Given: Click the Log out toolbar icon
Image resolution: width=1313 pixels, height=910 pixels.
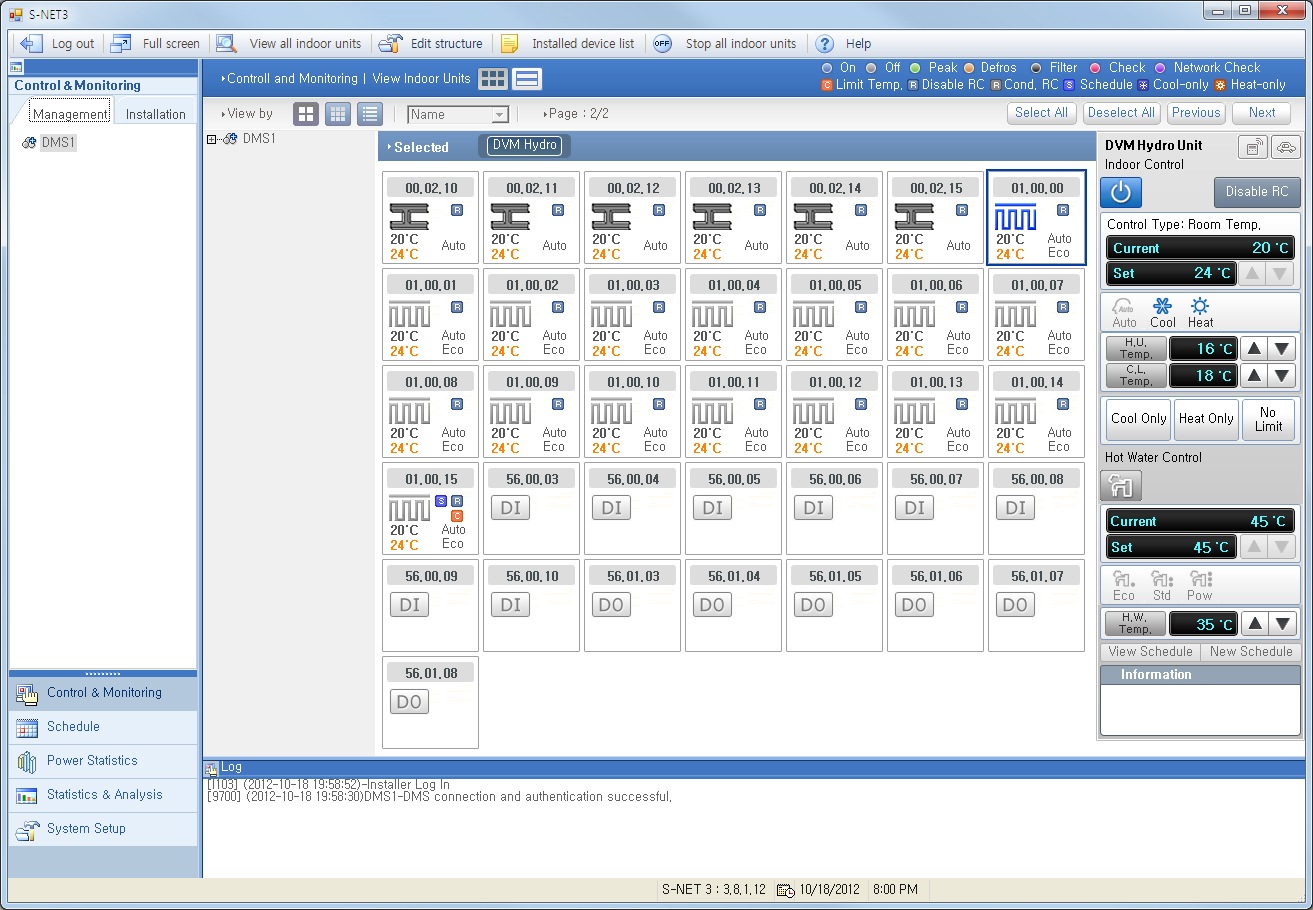Looking at the screenshot, I should coord(32,44).
